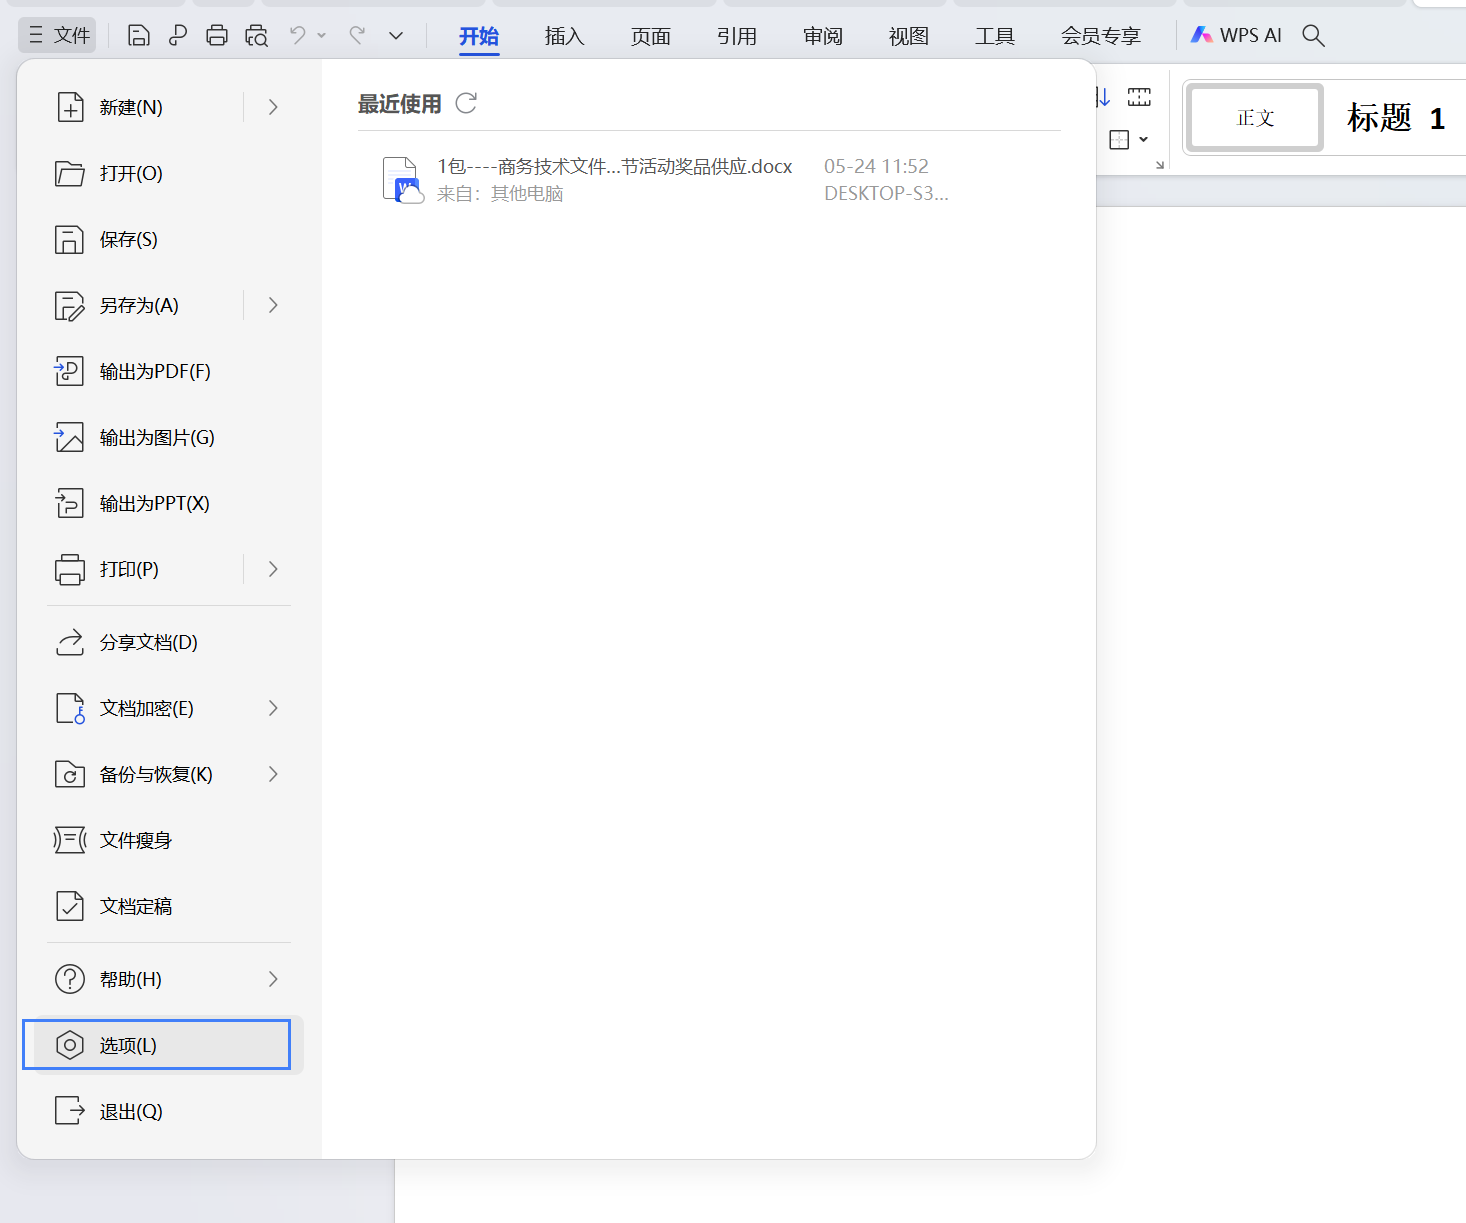Open WPS AI assistant

[x=1236, y=35]
